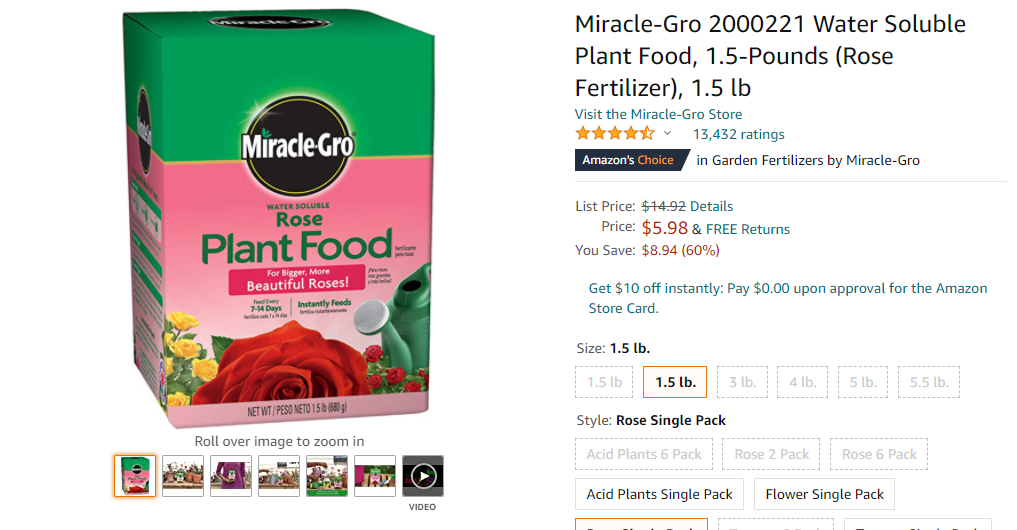
Task: Choose the 5.5 lb. size option
Action: click(x=929, y=382)
